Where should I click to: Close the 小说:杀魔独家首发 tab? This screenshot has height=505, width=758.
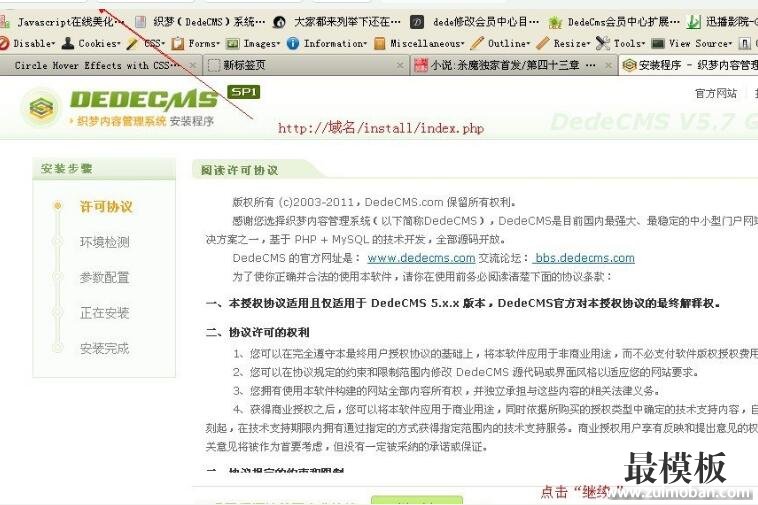coord(608,65)
